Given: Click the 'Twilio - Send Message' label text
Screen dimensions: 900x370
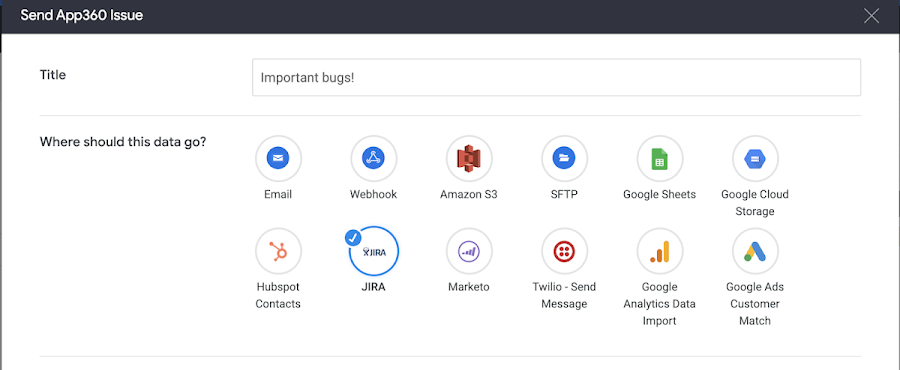Looking at the screenshot, I should pos(564,295).
